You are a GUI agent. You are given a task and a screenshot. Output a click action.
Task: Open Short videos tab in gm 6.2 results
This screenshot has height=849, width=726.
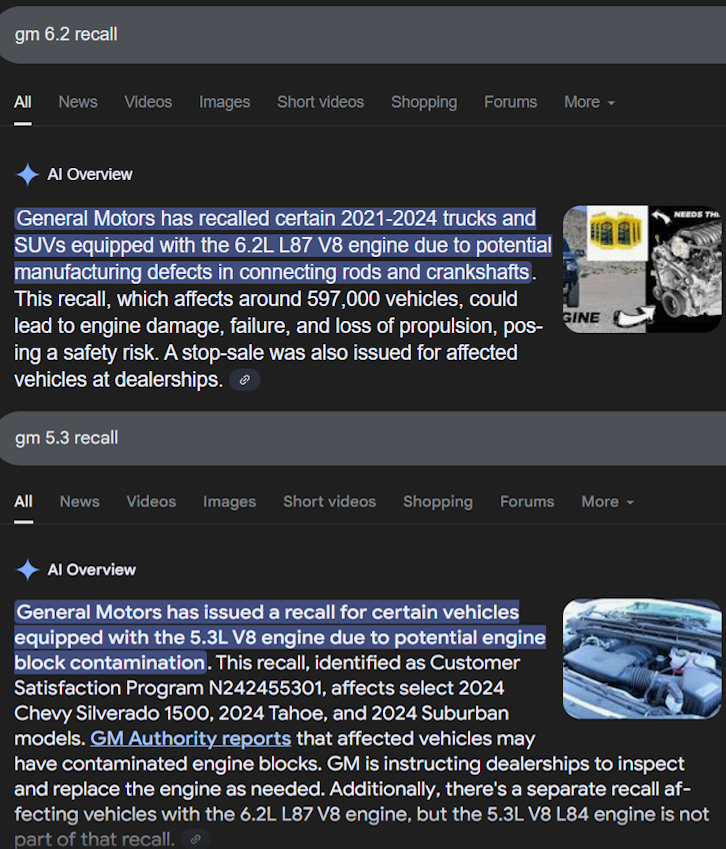(321, 102)
